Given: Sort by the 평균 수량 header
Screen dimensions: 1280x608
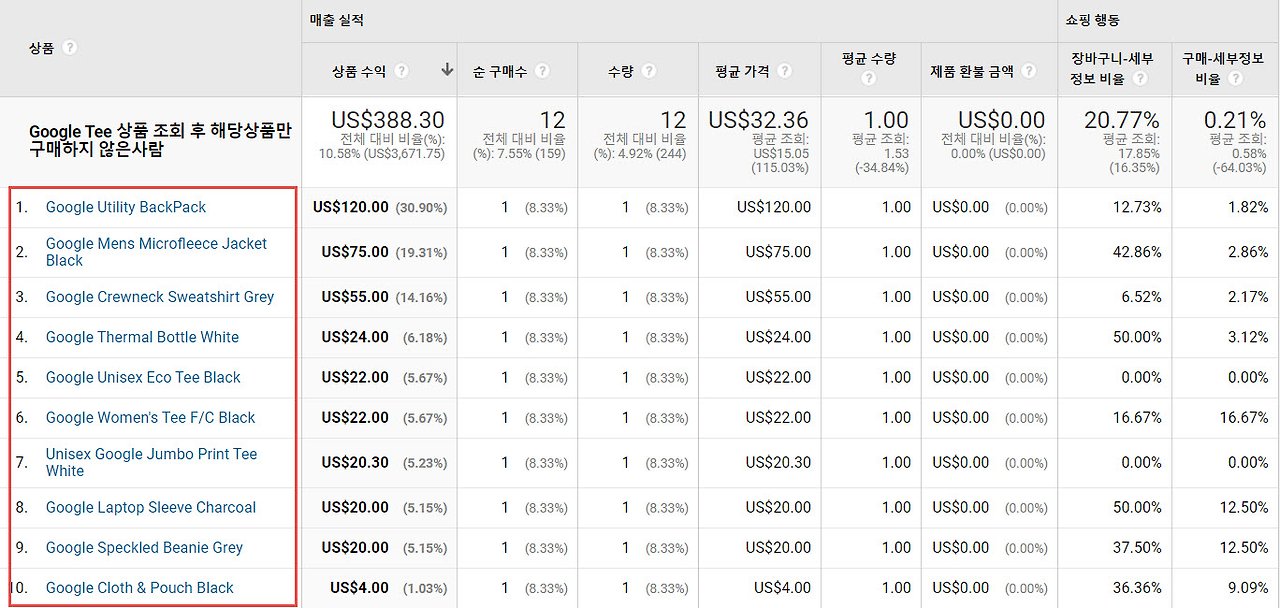Looking at the screenshot, I should (x=868, y=59).
